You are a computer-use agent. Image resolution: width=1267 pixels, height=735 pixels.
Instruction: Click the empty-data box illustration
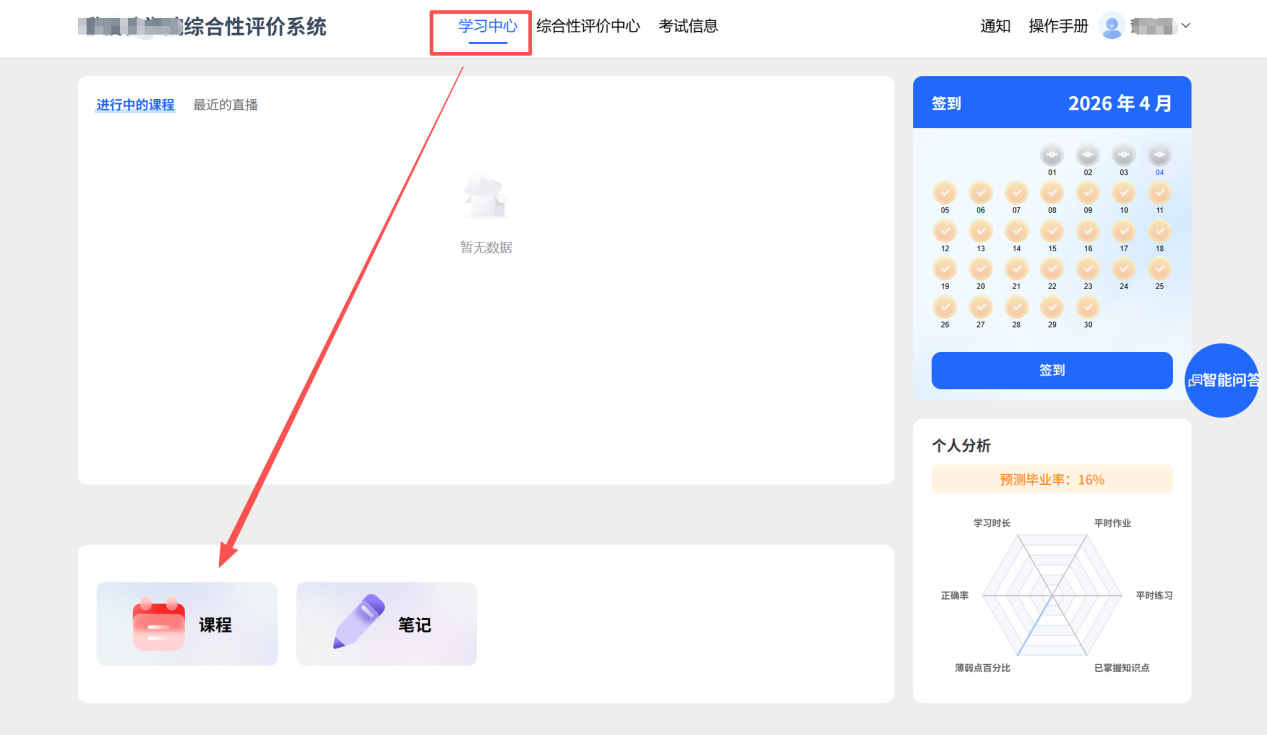point(486,196)
